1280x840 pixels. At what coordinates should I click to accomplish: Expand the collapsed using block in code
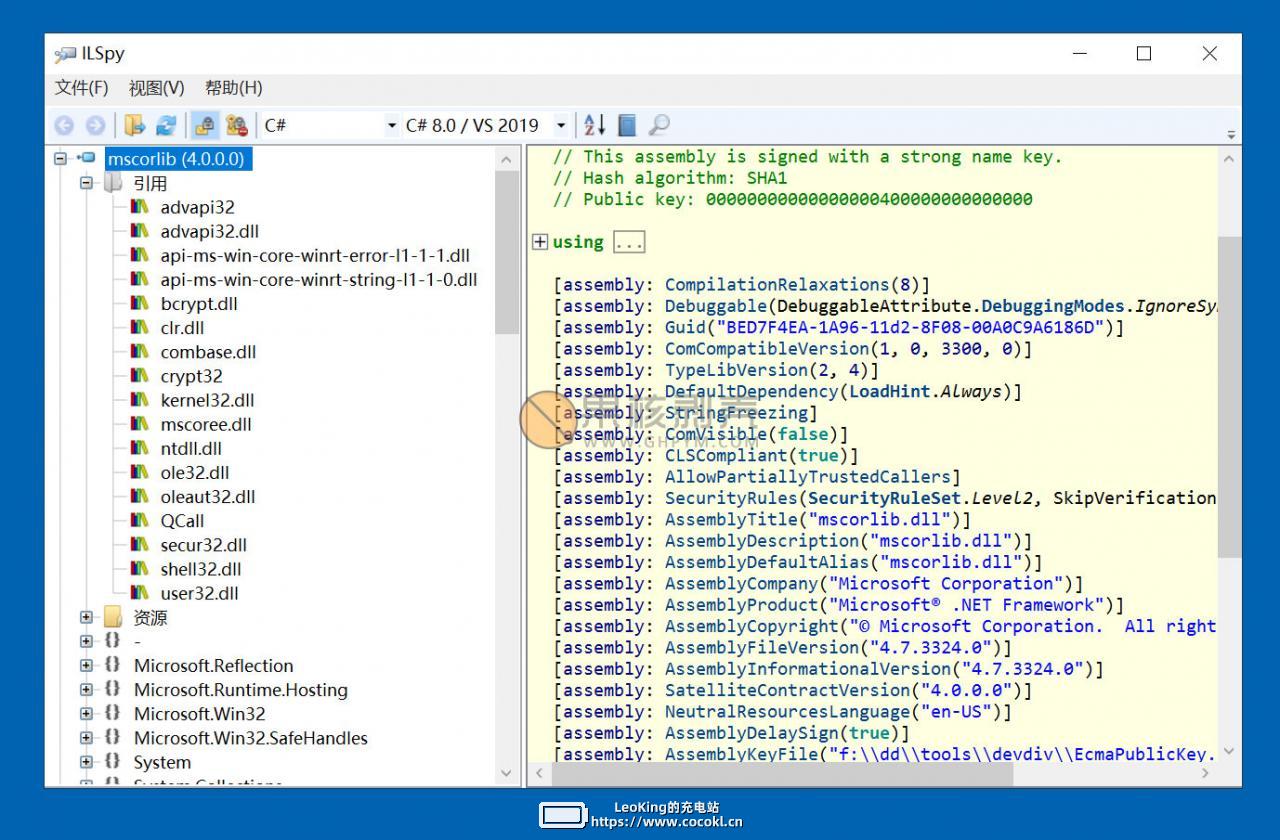coord(540,241)
